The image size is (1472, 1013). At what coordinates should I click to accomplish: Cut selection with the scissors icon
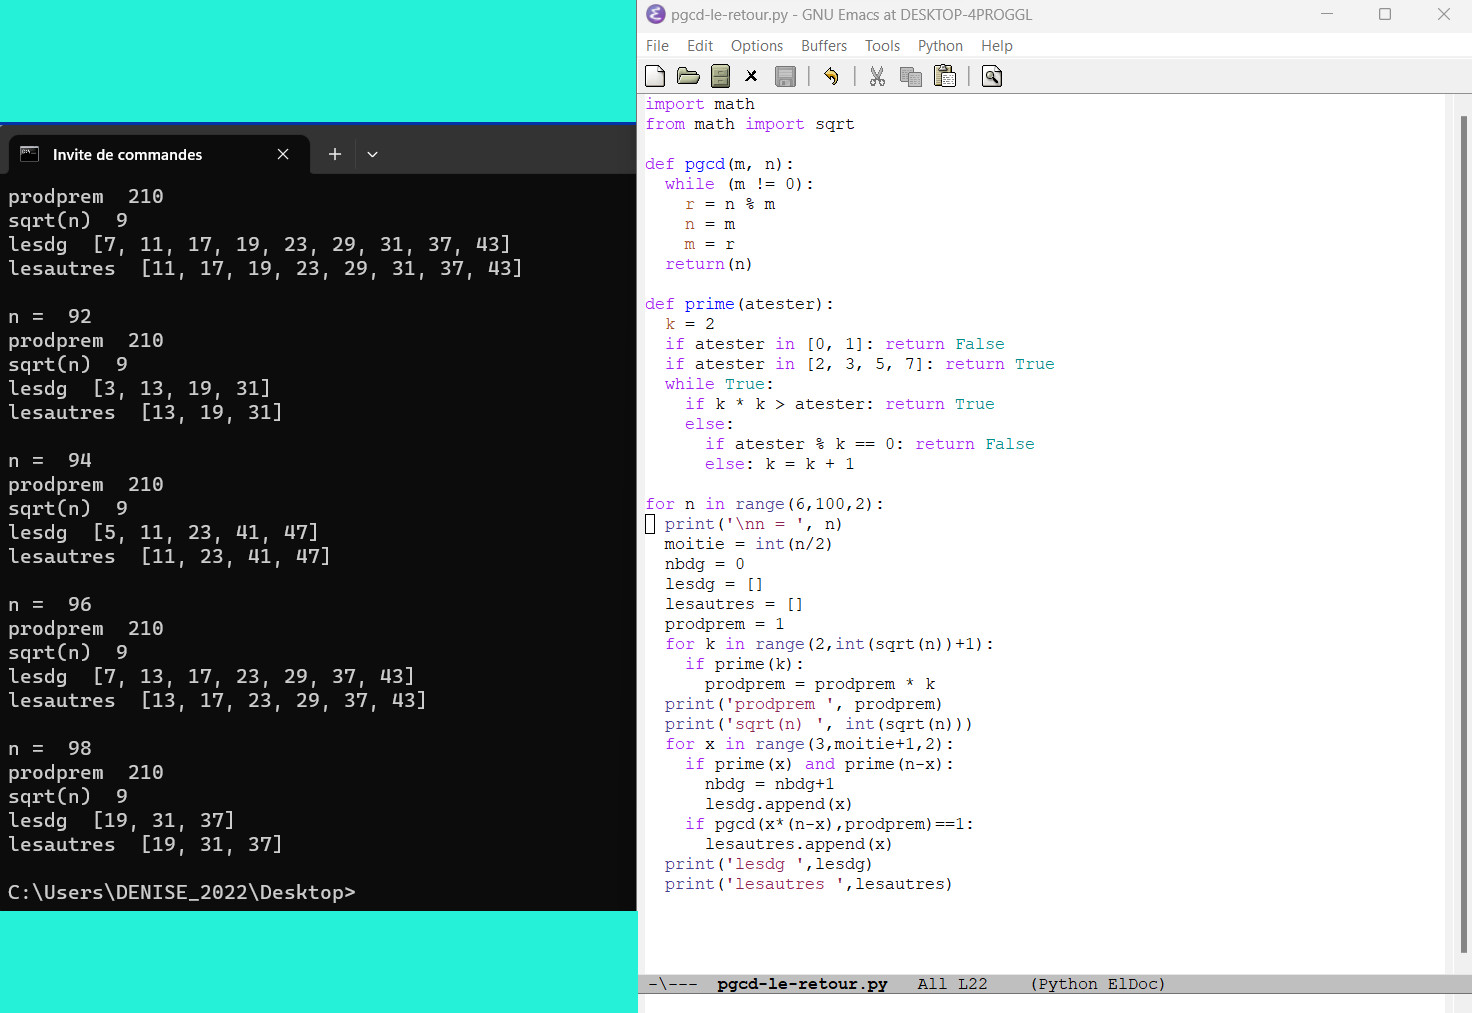[877, 76]
